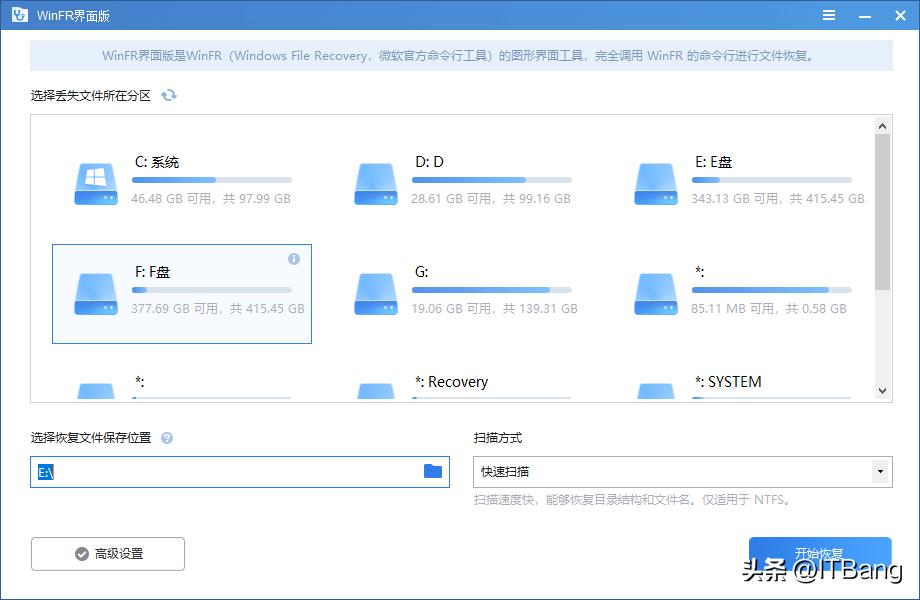Click the partition list scrollbar
920x600 pixels.
[882, 200]
